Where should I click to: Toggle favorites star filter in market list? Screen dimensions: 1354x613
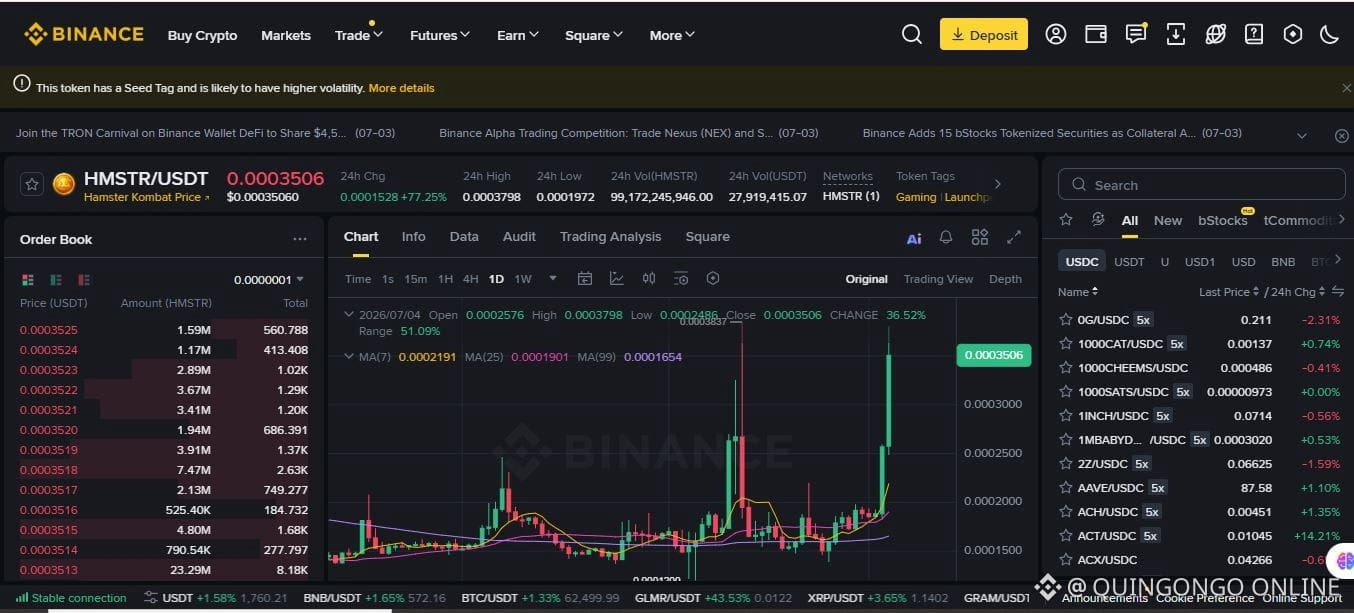tap(1066, 220)
